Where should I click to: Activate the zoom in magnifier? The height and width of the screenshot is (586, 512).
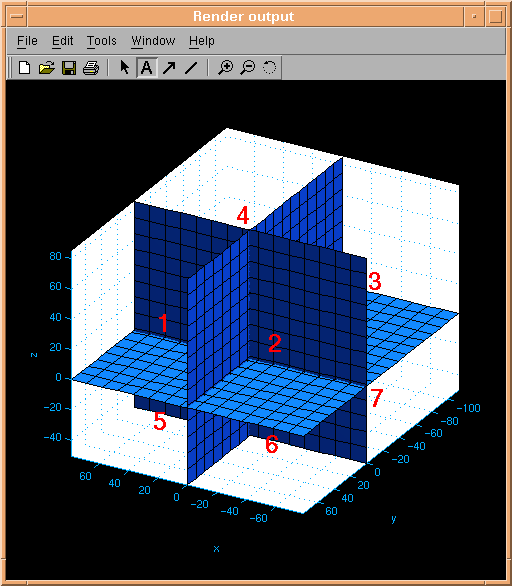225,68
